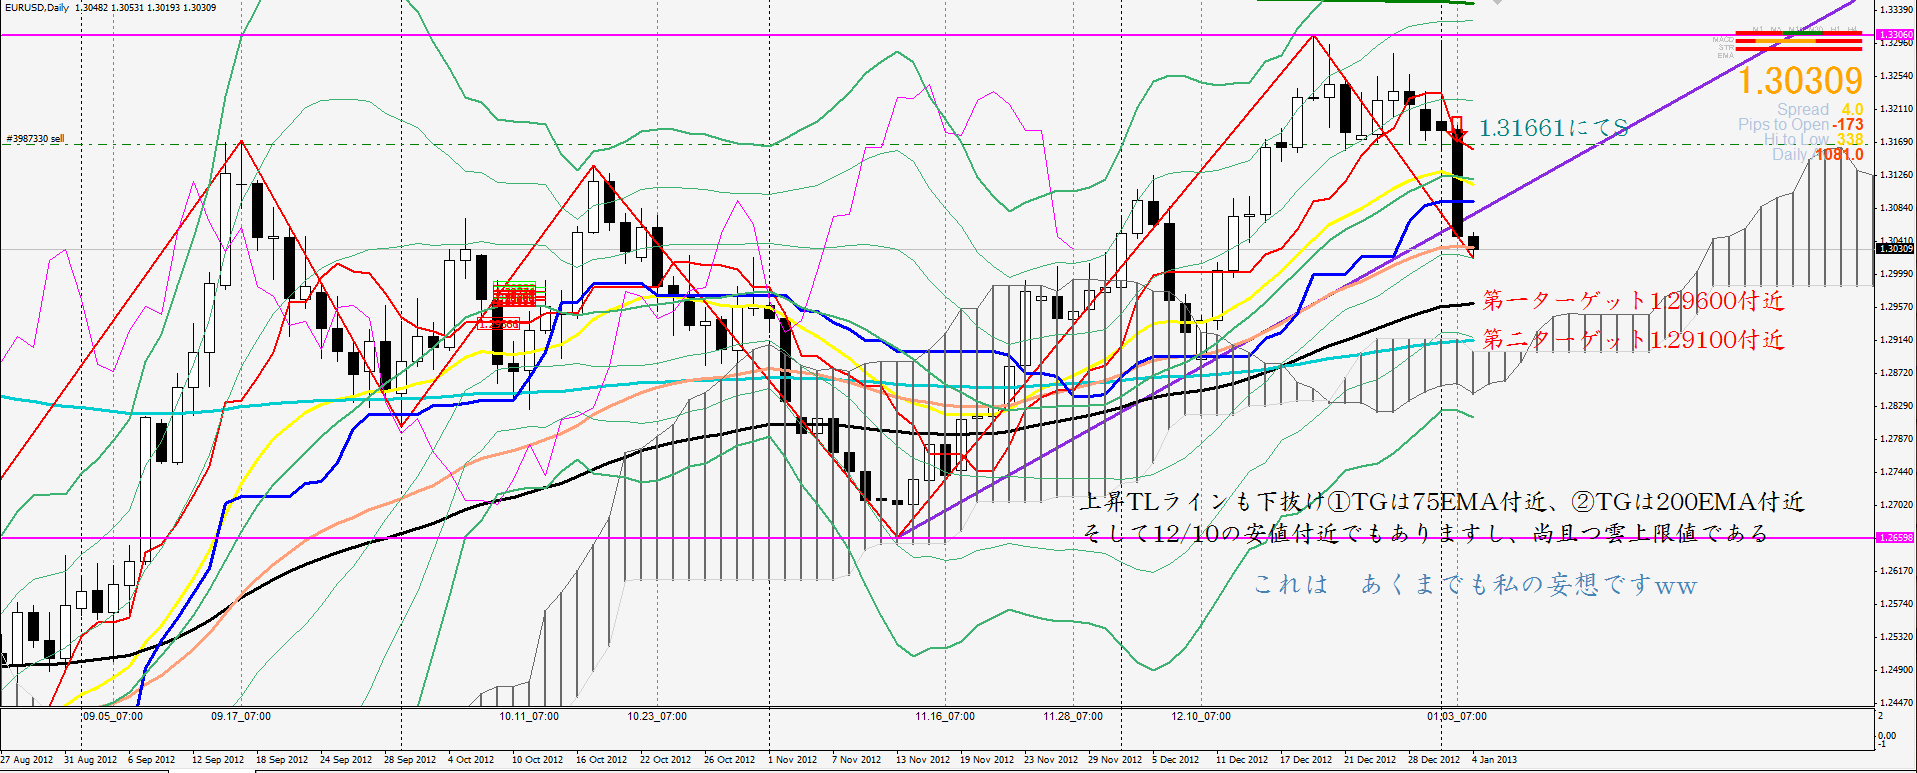This screenshot has width=1917, height=773.
Task: Click 1.26170 on the price scale
Action: coord(1897,570)
